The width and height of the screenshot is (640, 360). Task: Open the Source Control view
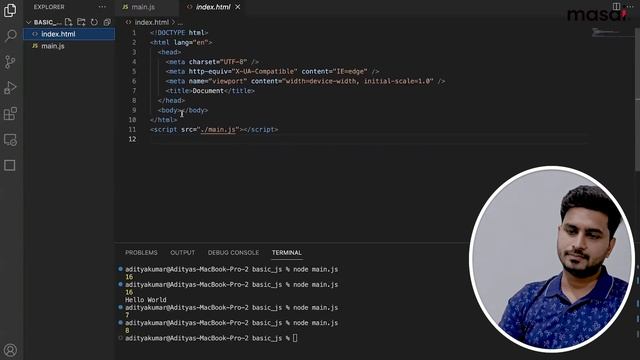pos(10,62)
